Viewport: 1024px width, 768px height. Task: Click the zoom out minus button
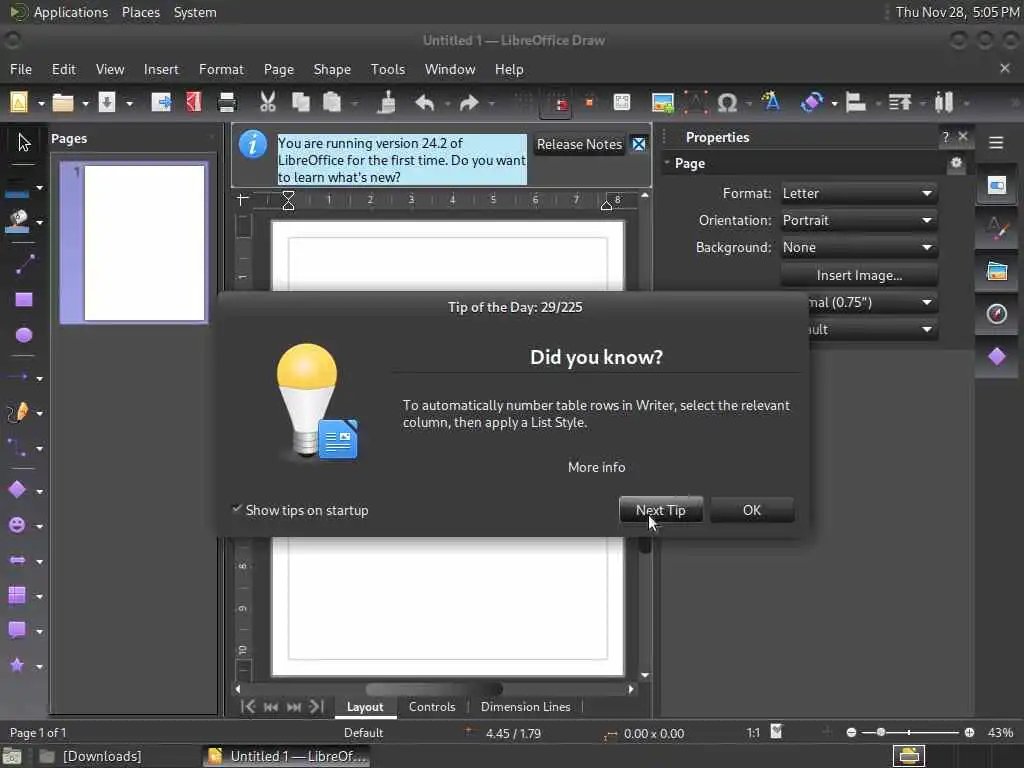[851, 732]
